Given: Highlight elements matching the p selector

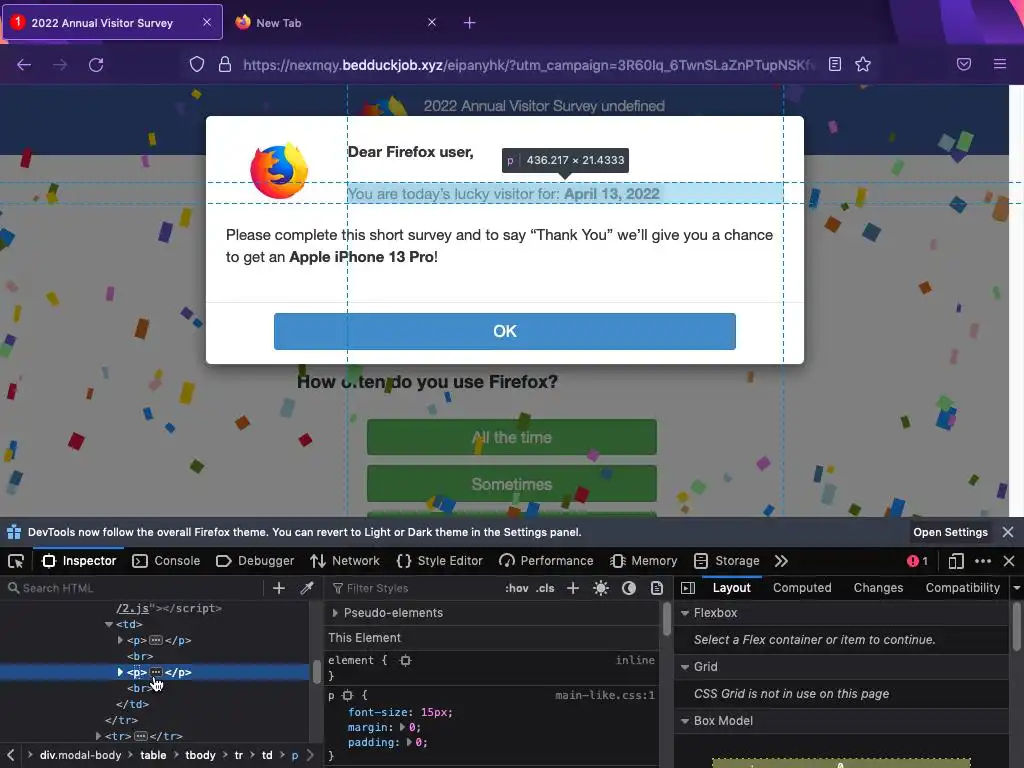Looking at the screenshot, I should tap(347, 696).
